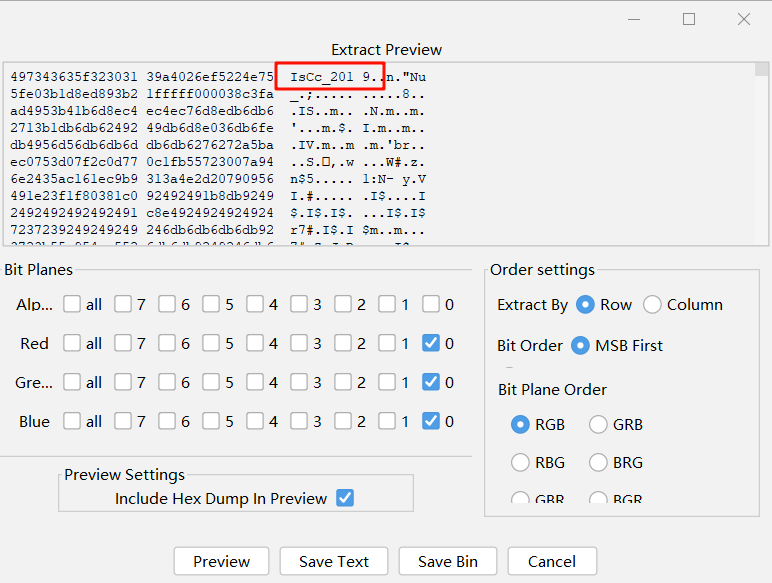Image resolution: width=772 pixels, height=583 pixels.
Task: Choose BRG bit plane order
Action: click(598, 462)
